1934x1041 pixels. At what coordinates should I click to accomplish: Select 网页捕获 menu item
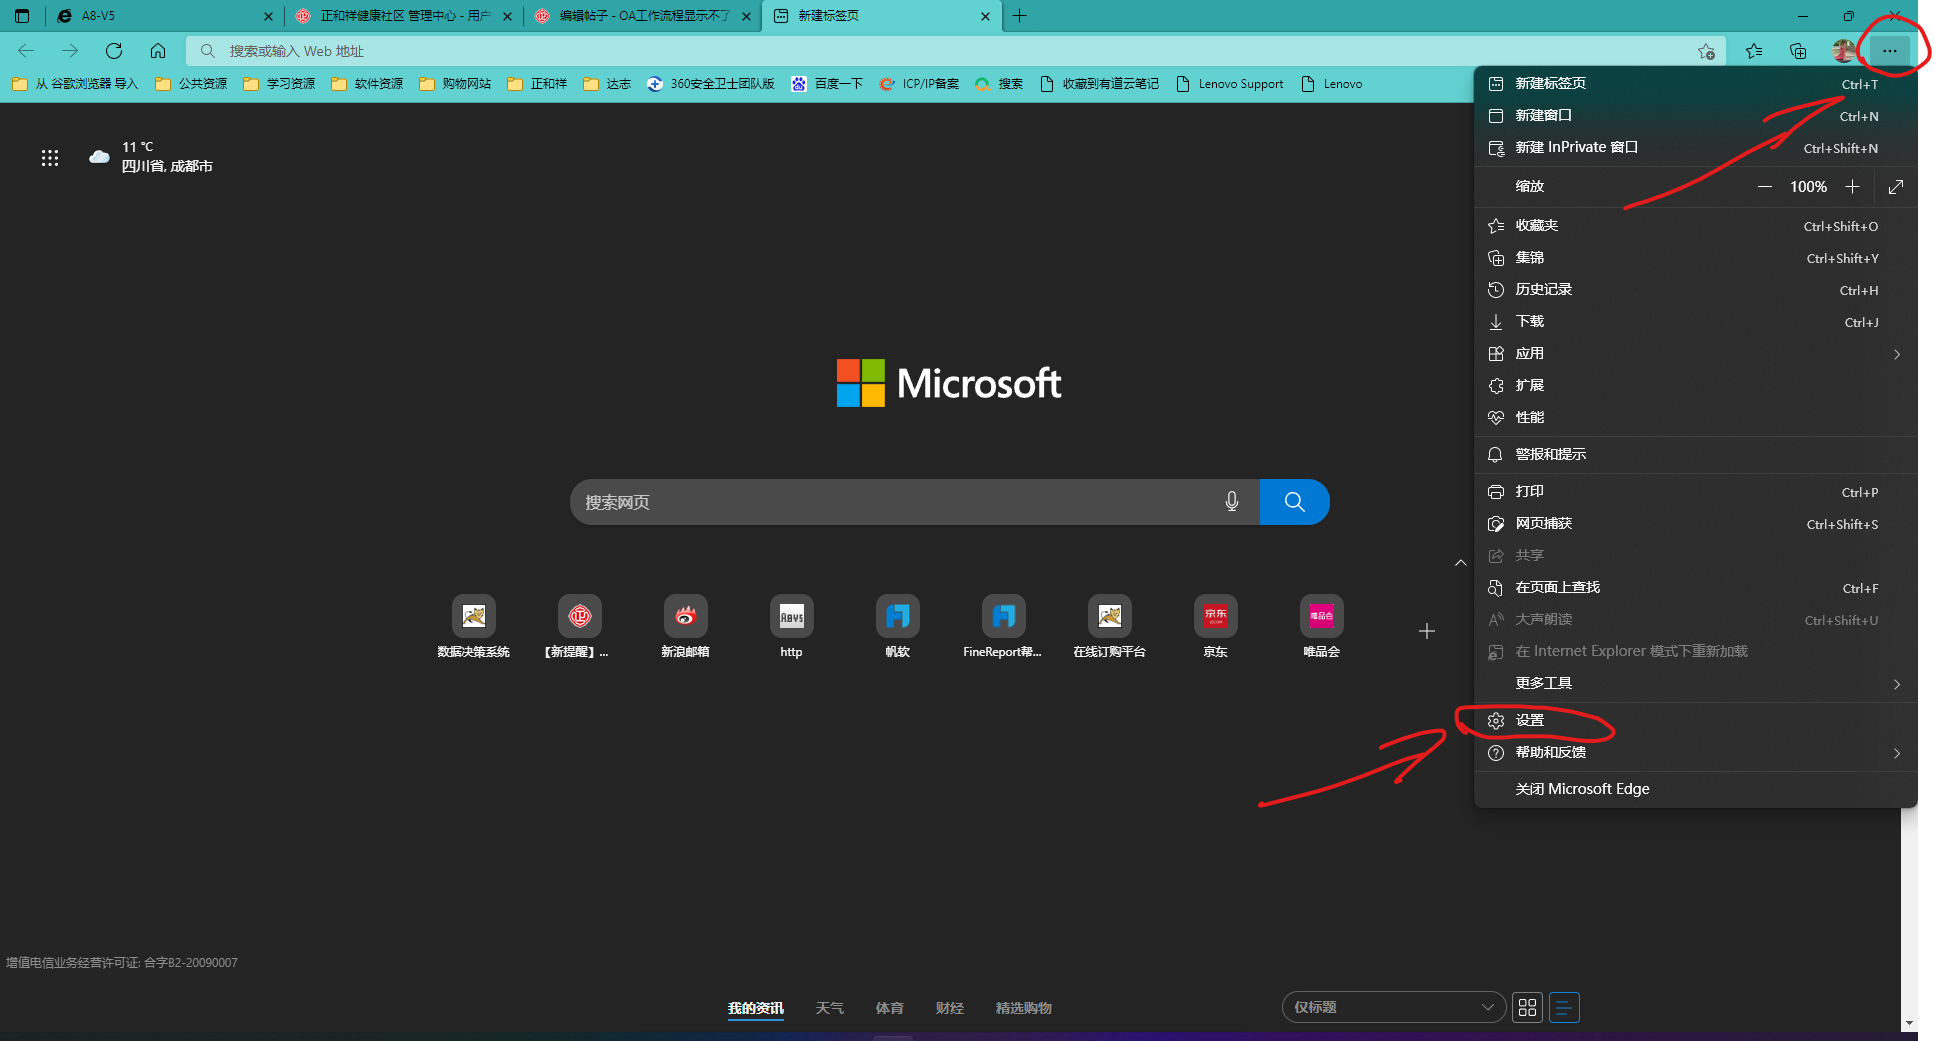1695,524
